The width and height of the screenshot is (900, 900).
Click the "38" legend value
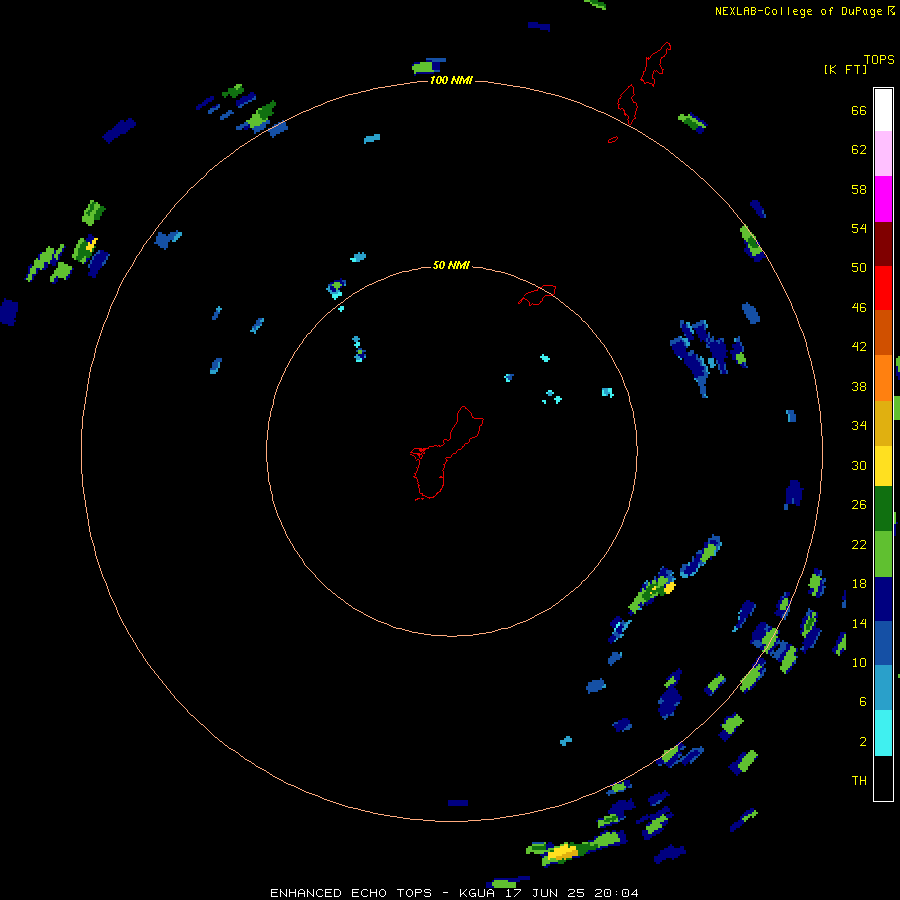(859, 386)
